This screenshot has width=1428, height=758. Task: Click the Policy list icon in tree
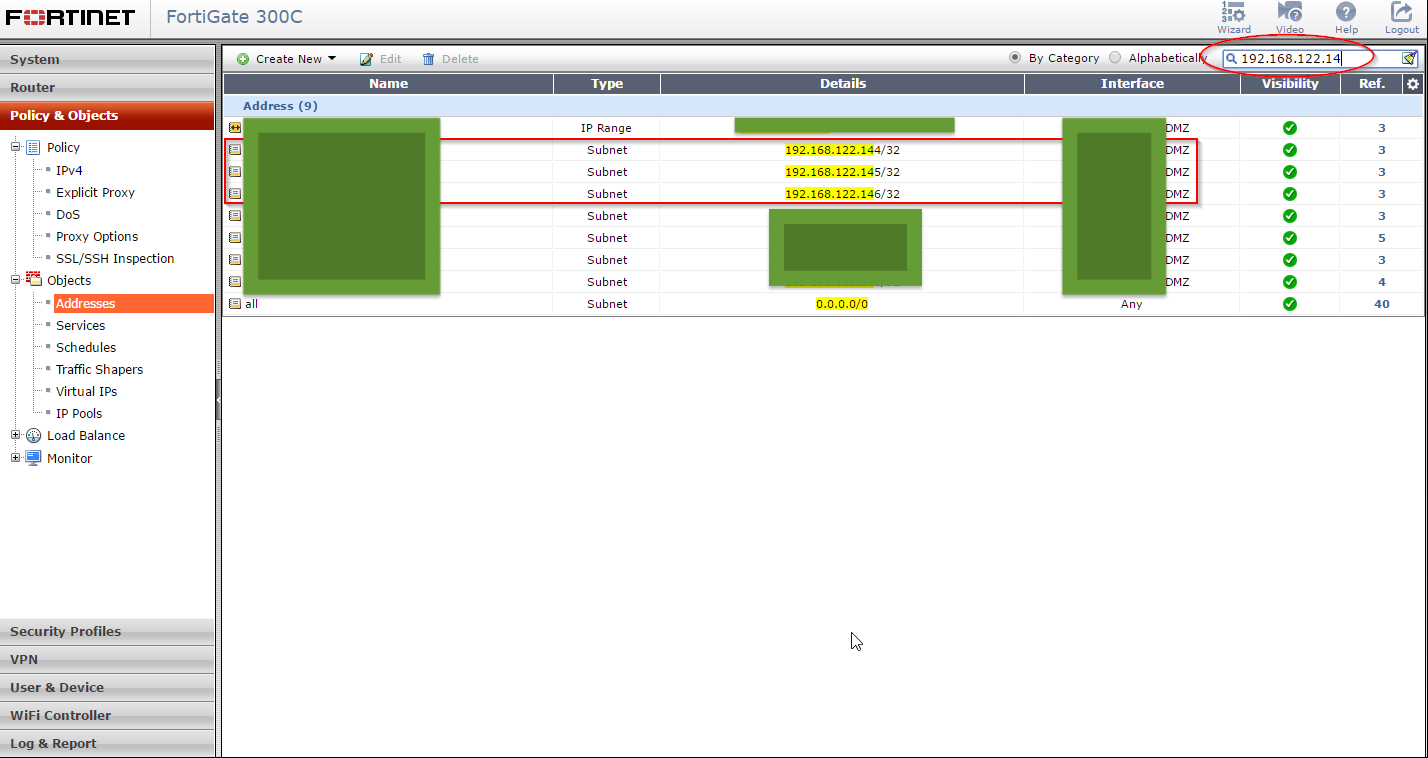pos(33,147)
